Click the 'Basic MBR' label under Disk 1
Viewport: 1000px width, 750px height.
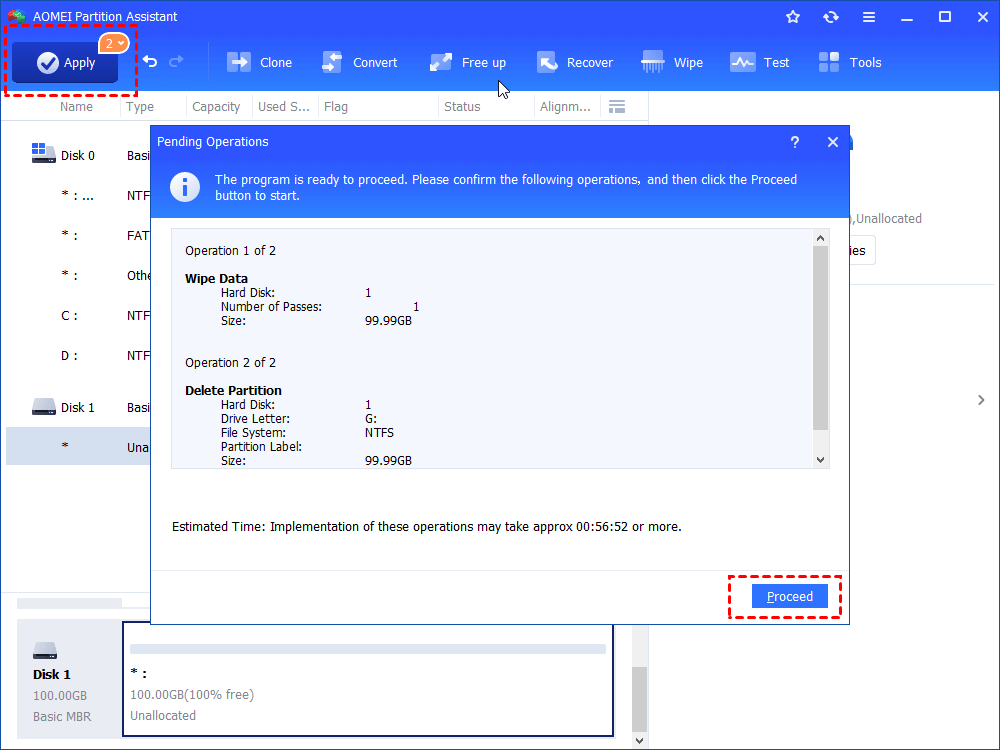tap(62, 717)
